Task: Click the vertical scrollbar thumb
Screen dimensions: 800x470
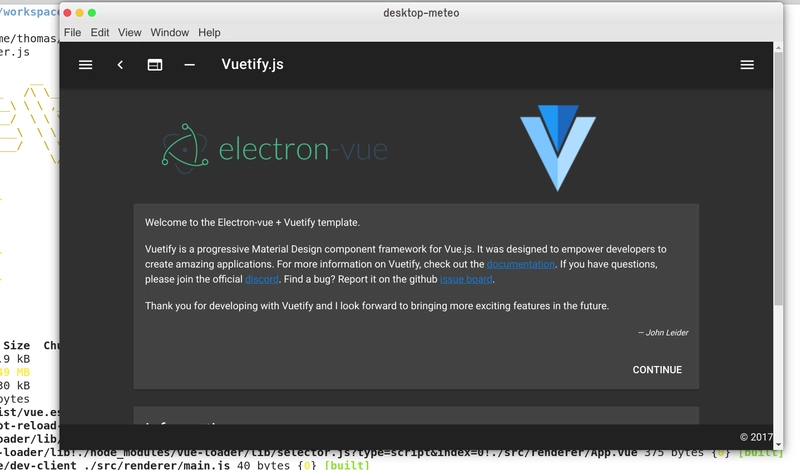Action: pos(778,179)
